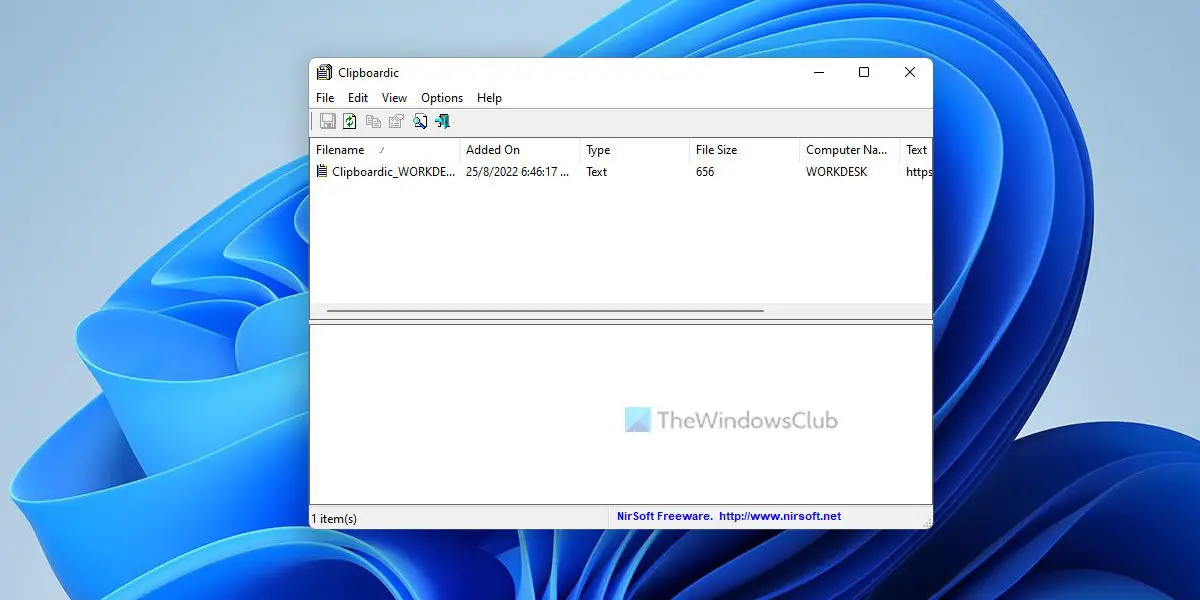Click the Exit door toolbar icon
The height and width of the screenshot is (600, 1200).
point(443,121)
